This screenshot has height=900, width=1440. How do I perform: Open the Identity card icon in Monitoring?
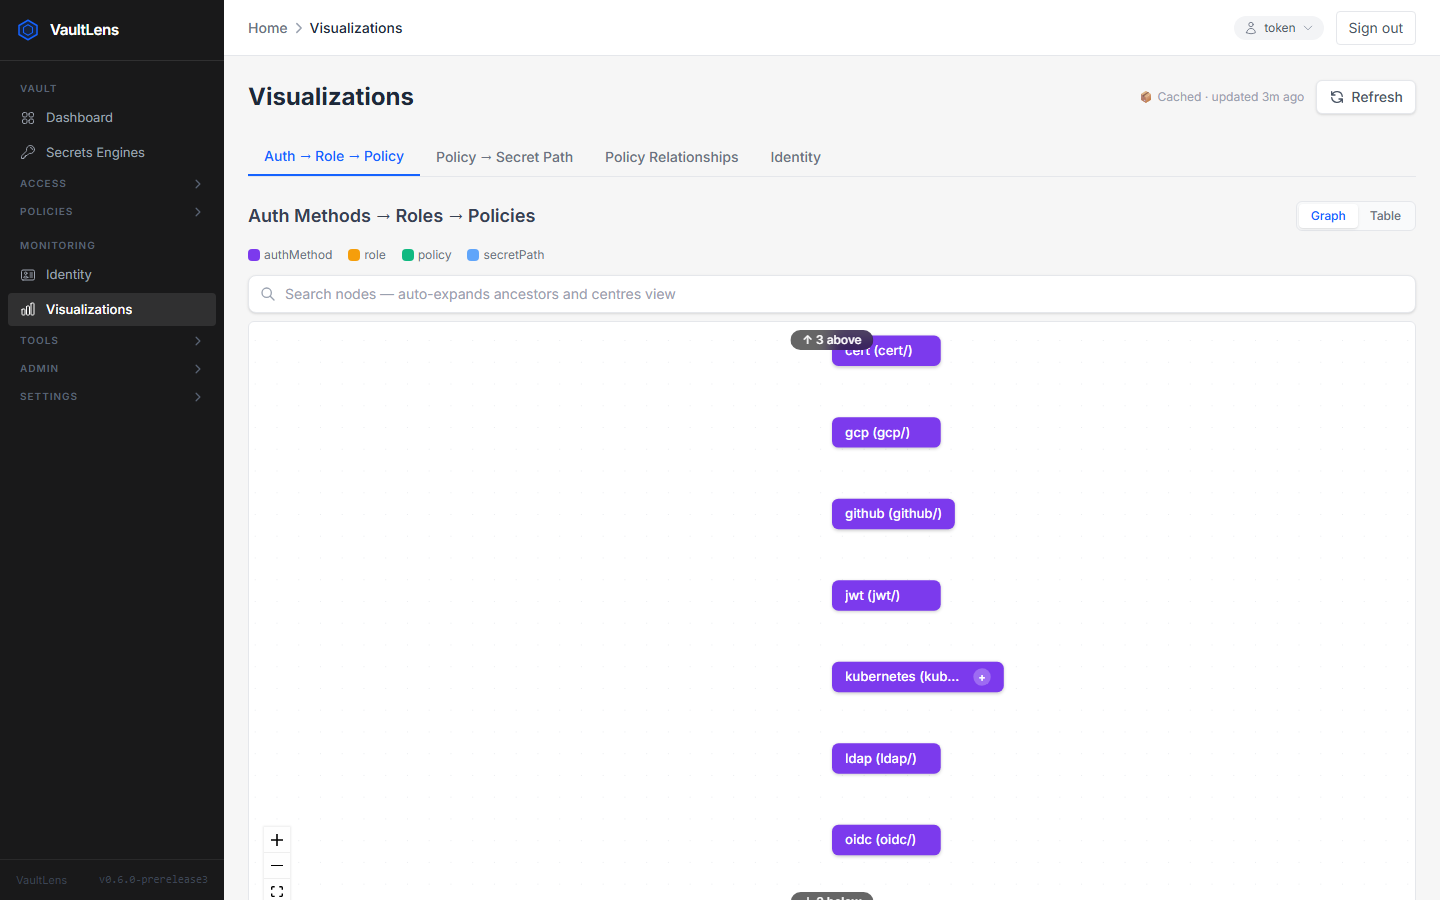[x=28, y=274]
